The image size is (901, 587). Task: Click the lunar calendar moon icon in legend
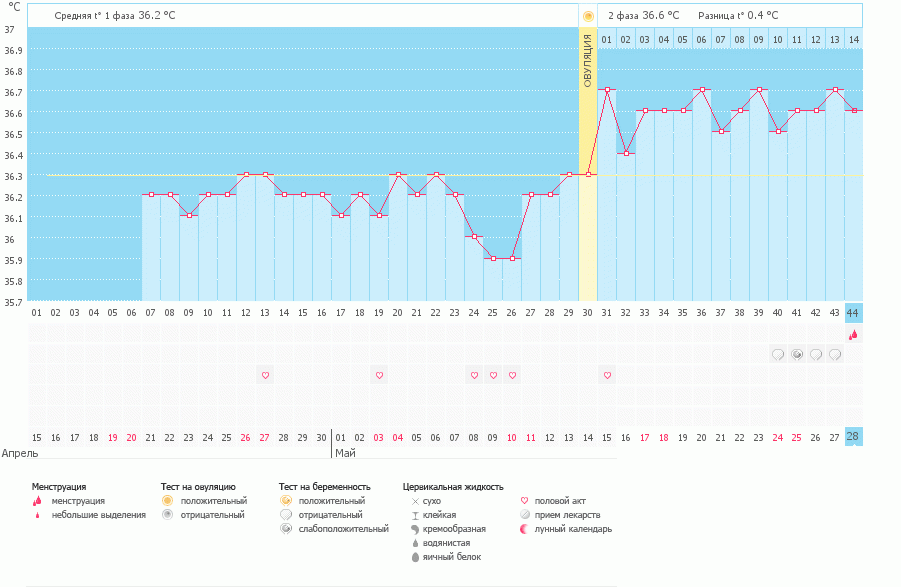point(526,529)
